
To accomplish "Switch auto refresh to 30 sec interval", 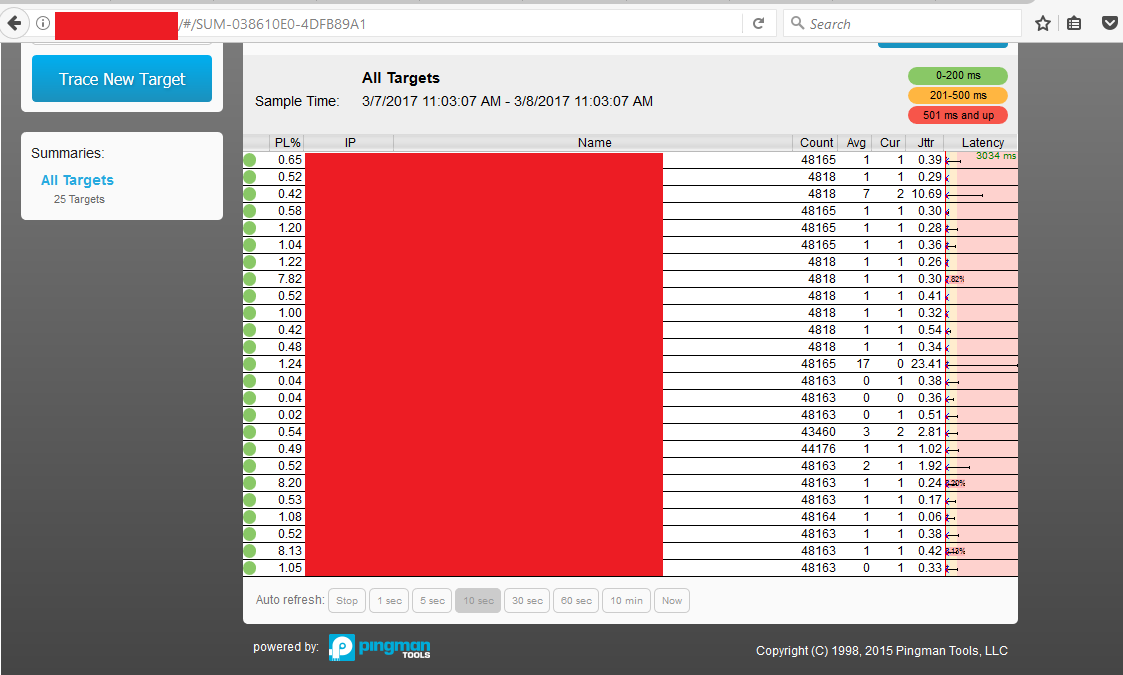I will (x=526, y=600).
